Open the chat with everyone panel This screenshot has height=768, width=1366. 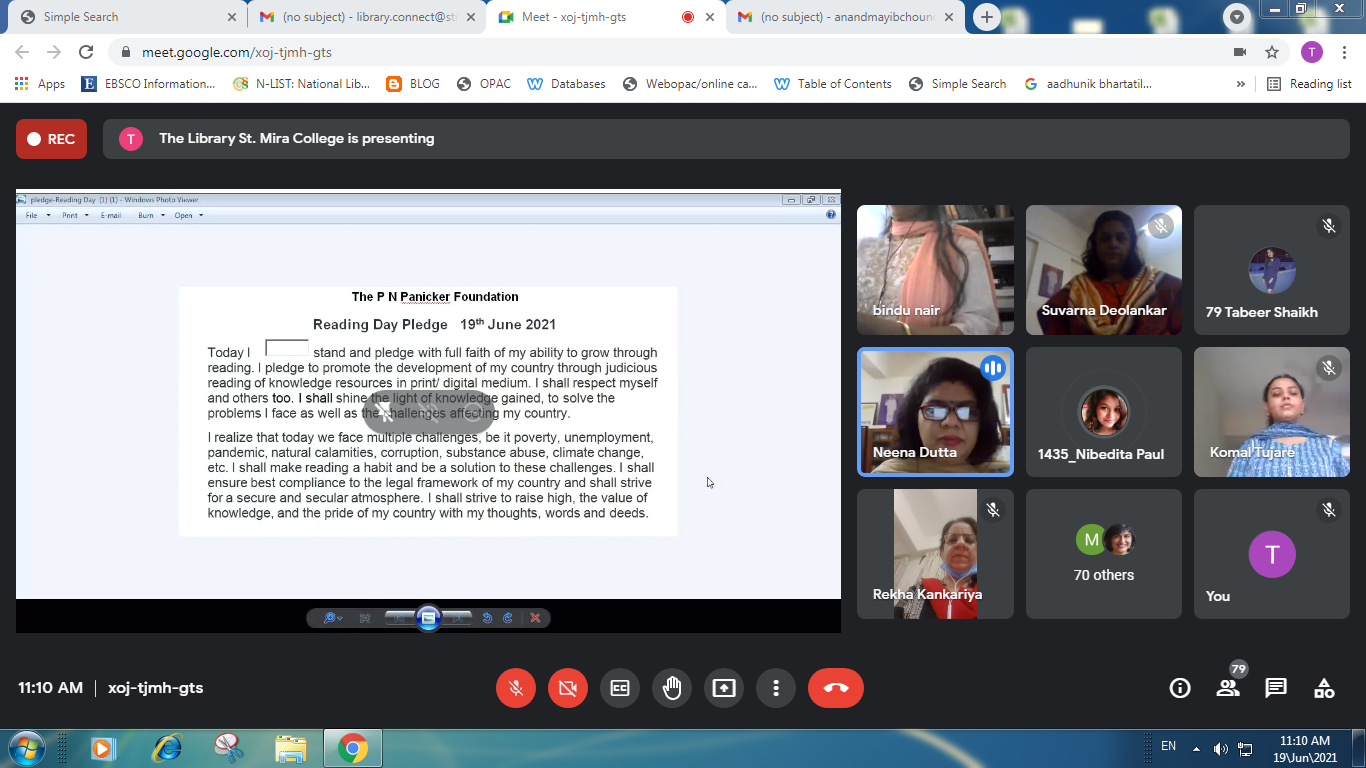(x=1276, y=688)
